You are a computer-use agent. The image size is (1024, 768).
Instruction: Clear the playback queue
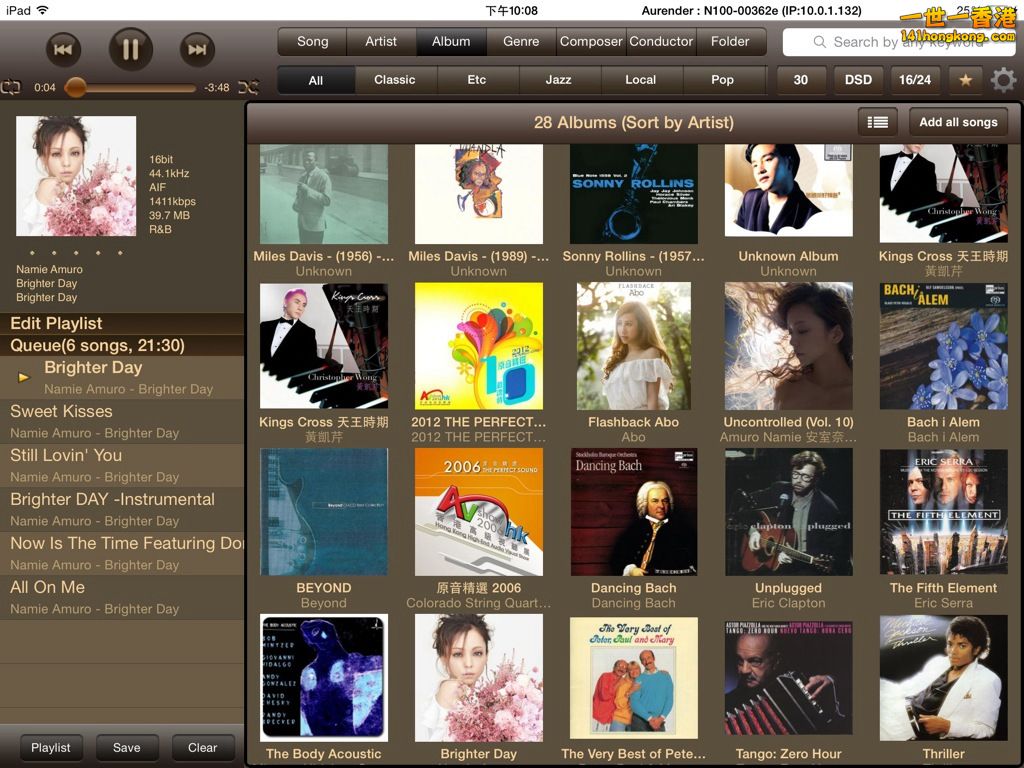pos(202,747)
